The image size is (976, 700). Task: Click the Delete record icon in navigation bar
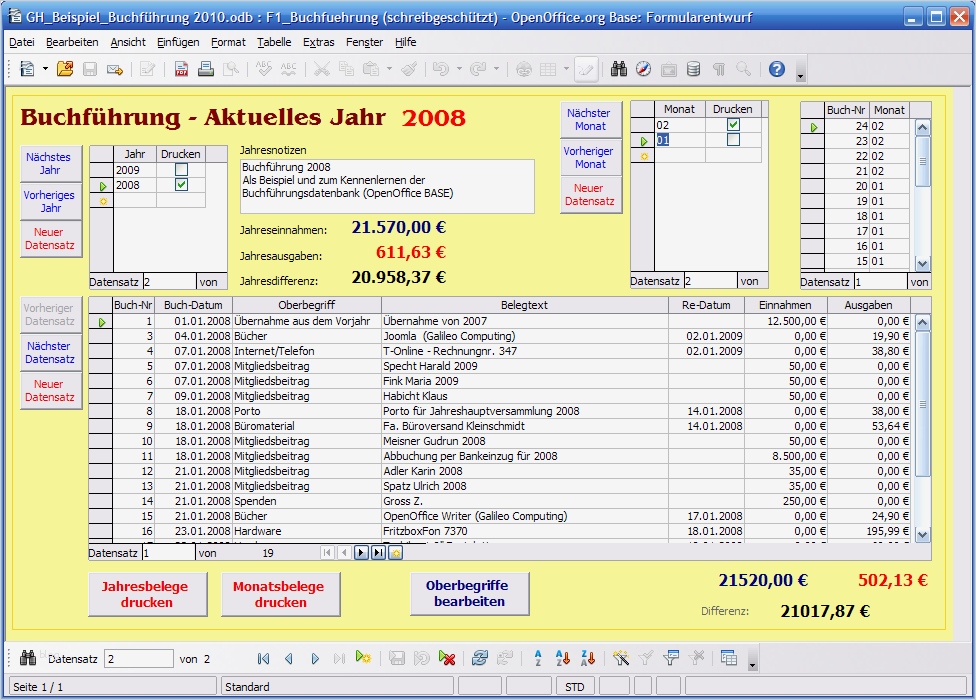coord(448,658)
